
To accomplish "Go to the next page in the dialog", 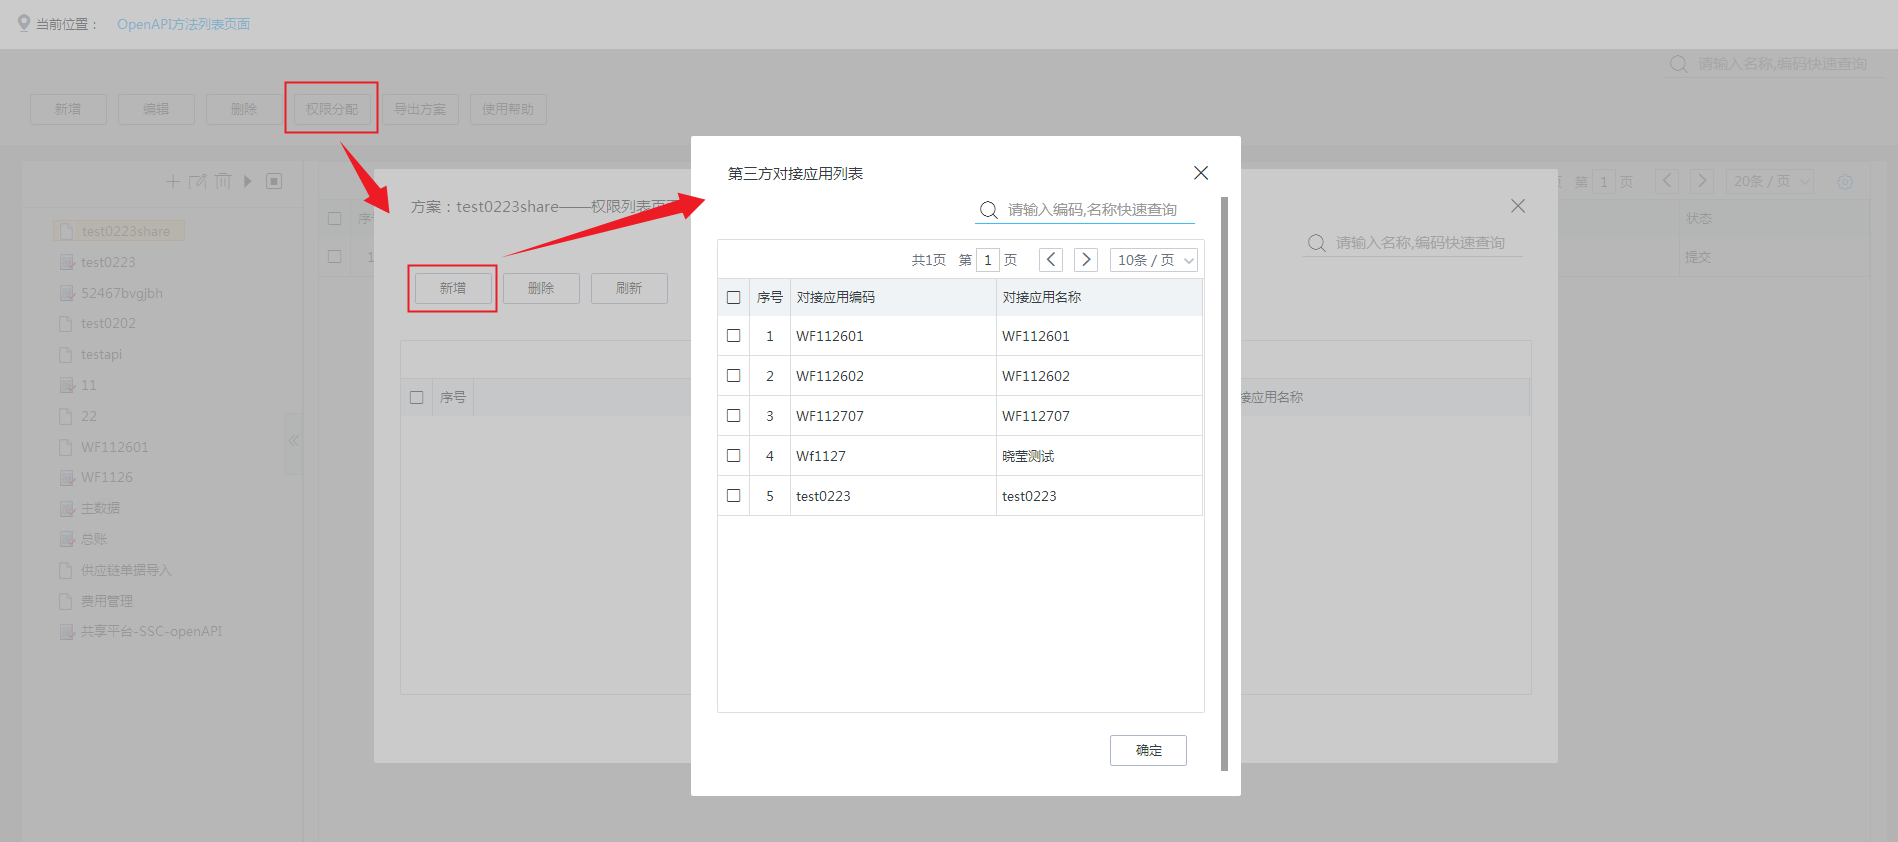I will 1085,260.
